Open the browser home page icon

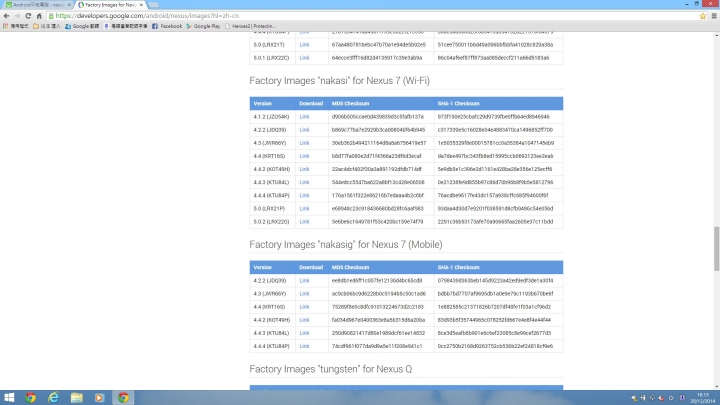coord(39,16)
